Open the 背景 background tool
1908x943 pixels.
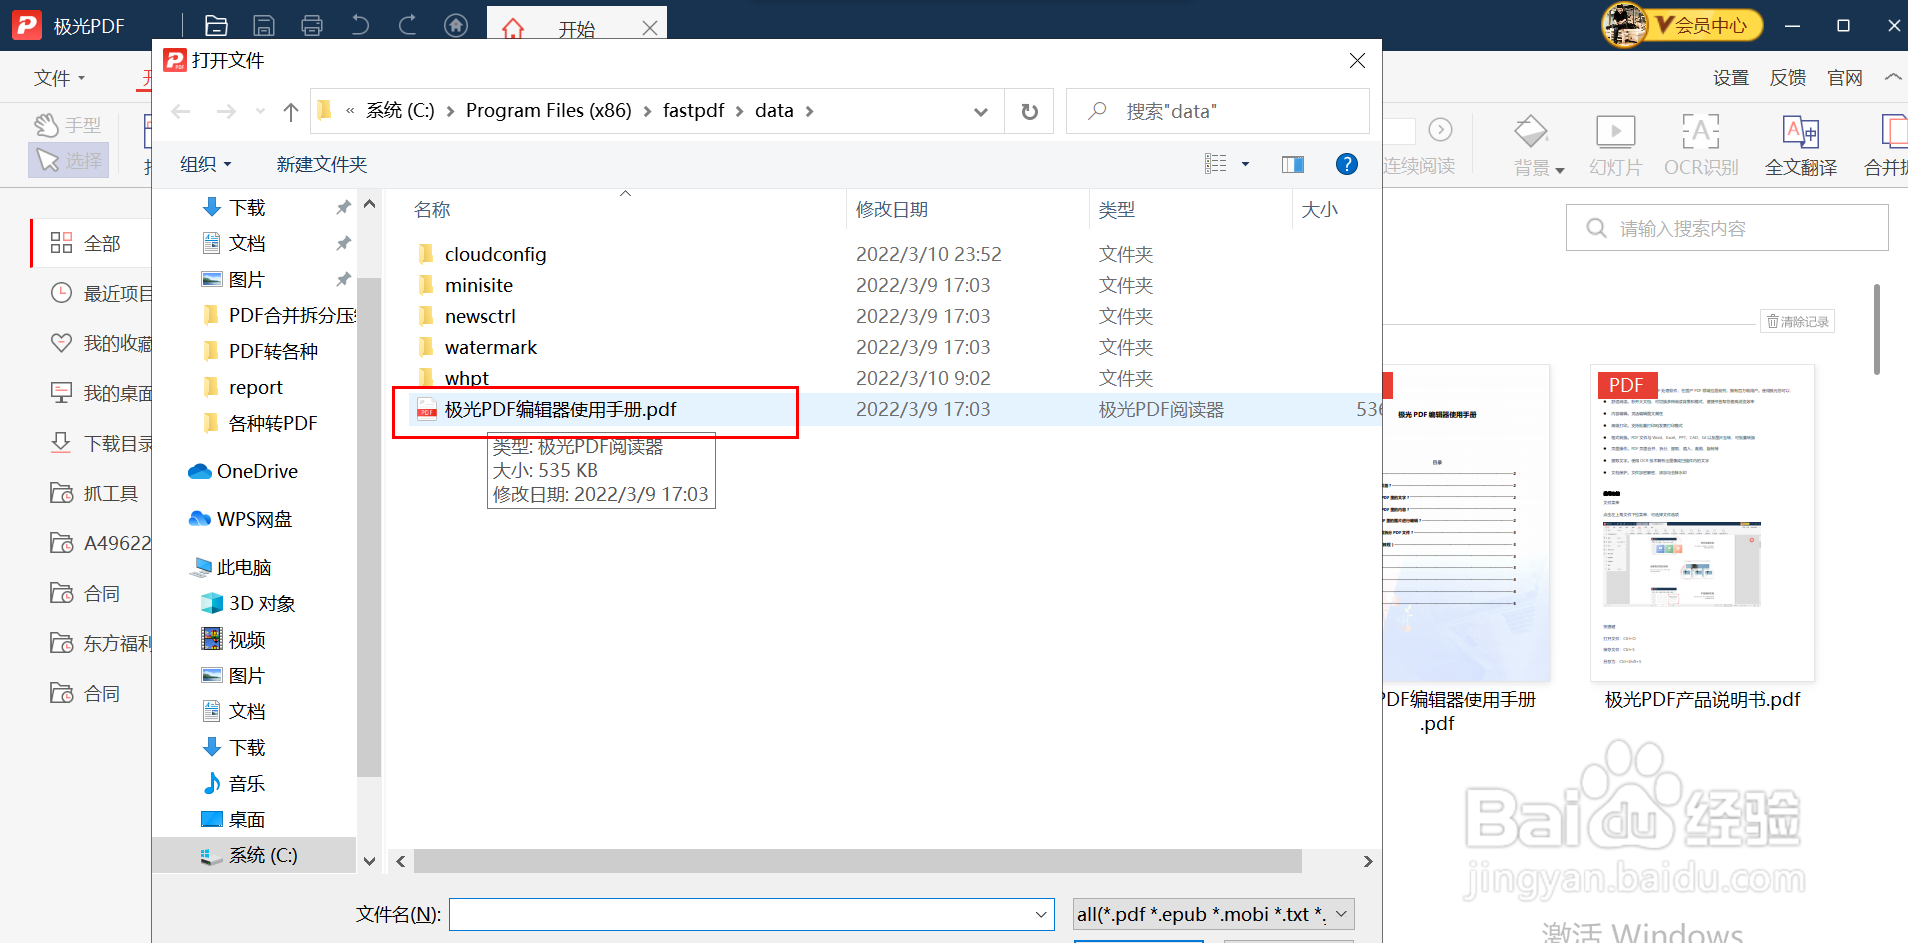click(1538, 146)
